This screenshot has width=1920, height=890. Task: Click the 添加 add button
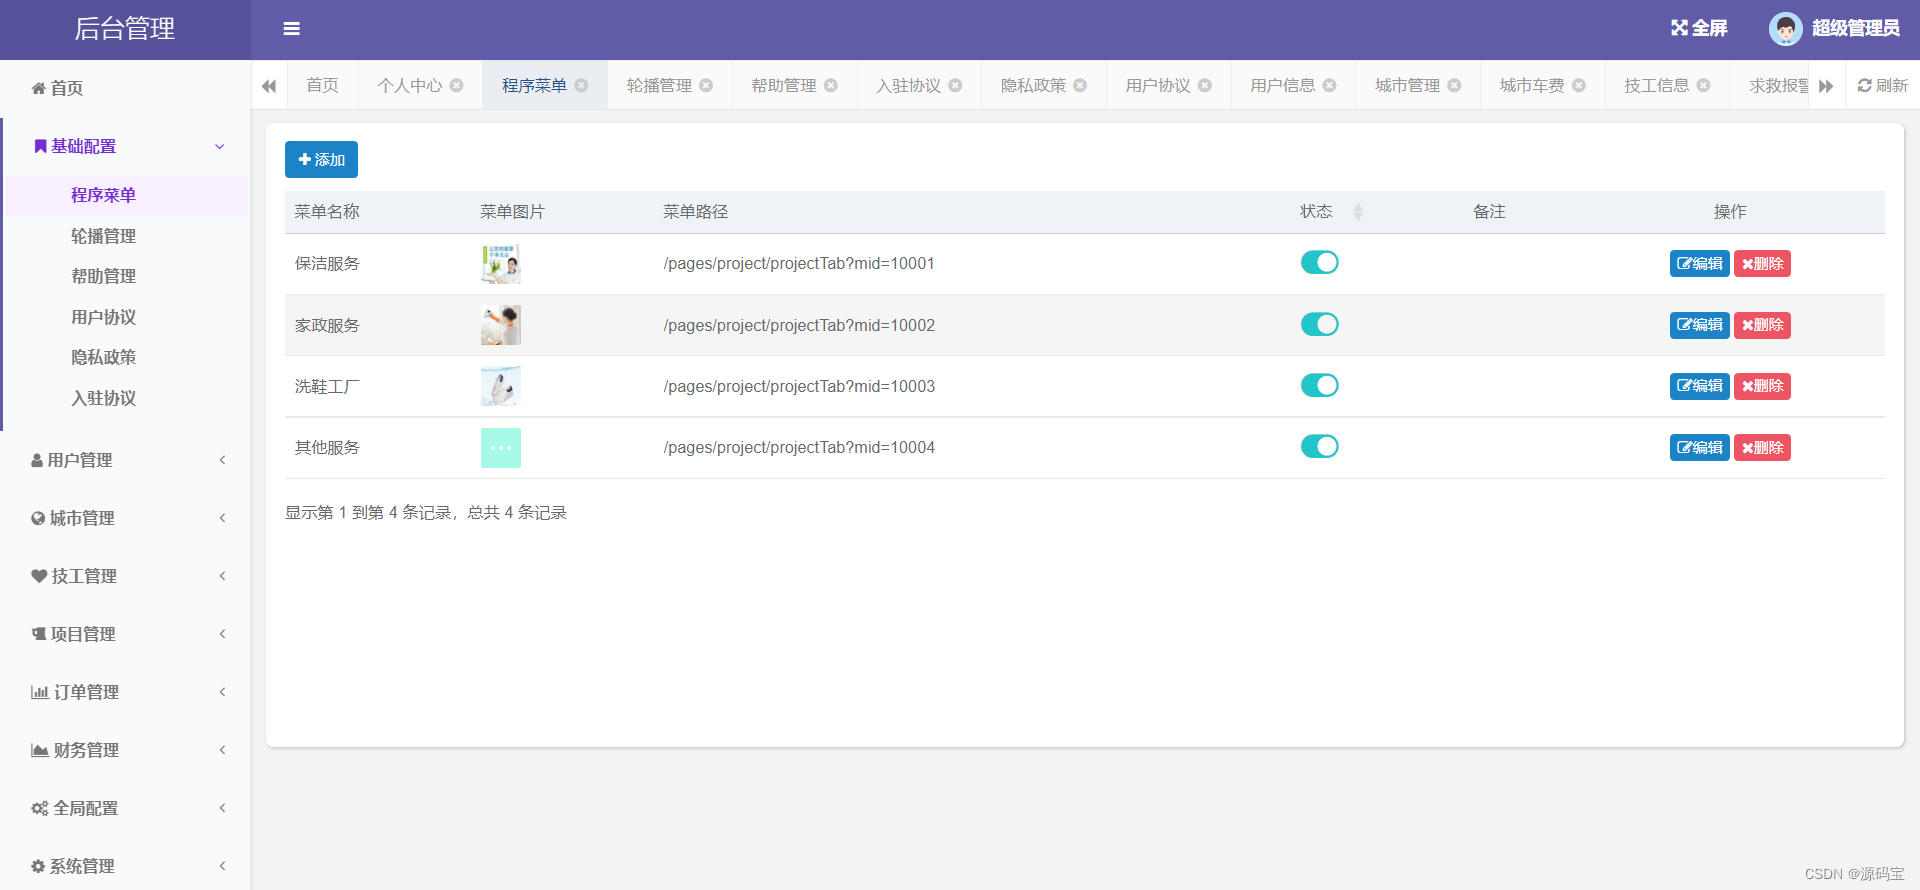pyautogui.click(x=321, y=160)
